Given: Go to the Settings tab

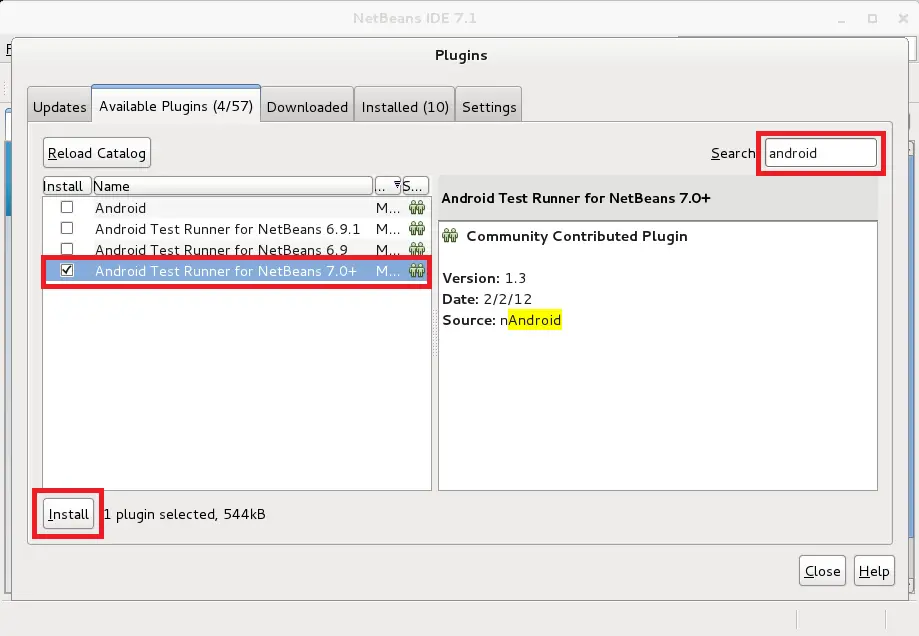Looking at the screenshot, I should [489, 107].
